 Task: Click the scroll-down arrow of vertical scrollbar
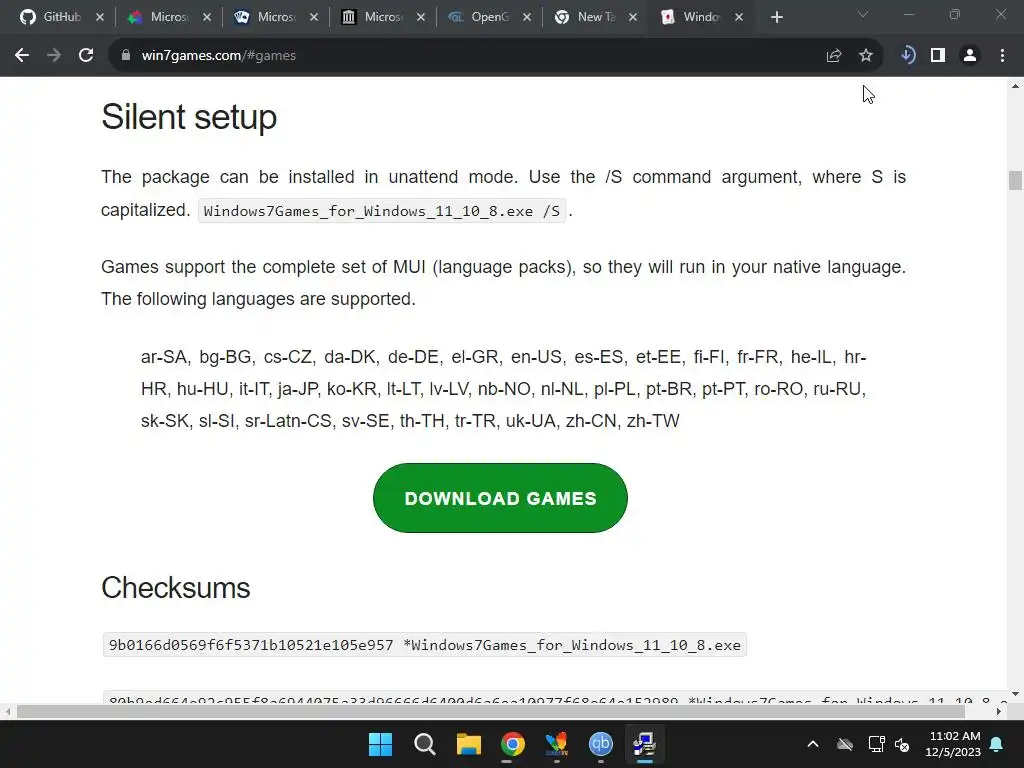coord(1015,694)
